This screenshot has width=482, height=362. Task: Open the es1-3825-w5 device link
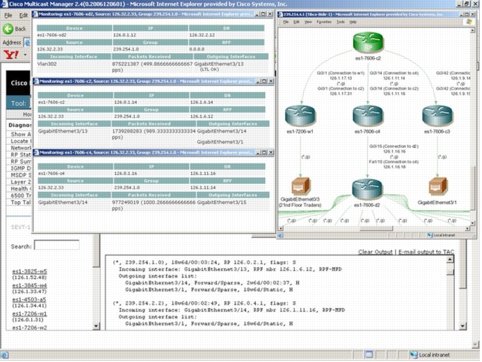point(29,271)
